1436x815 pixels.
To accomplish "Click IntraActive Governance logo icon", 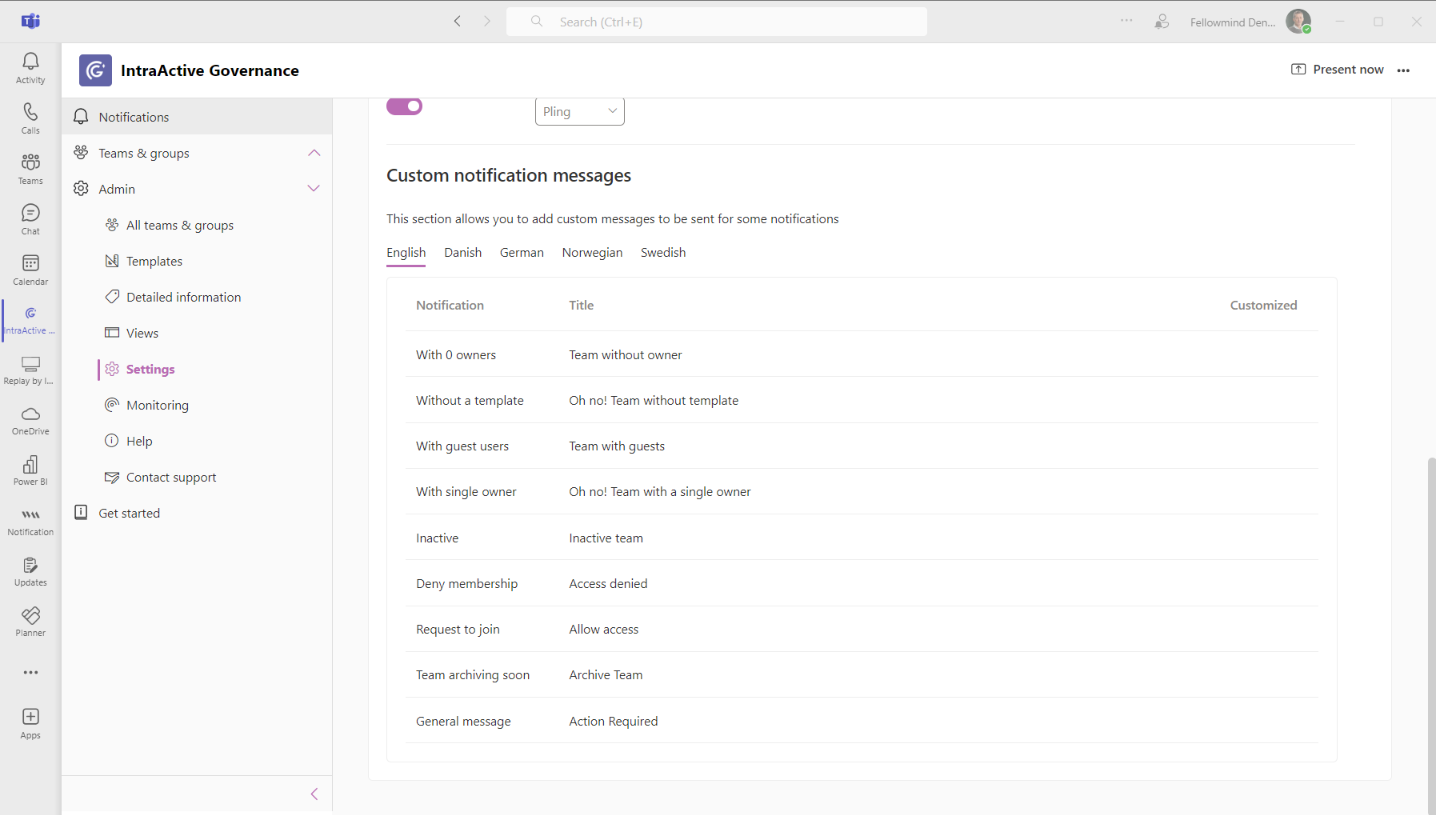I will click(95, 70).
